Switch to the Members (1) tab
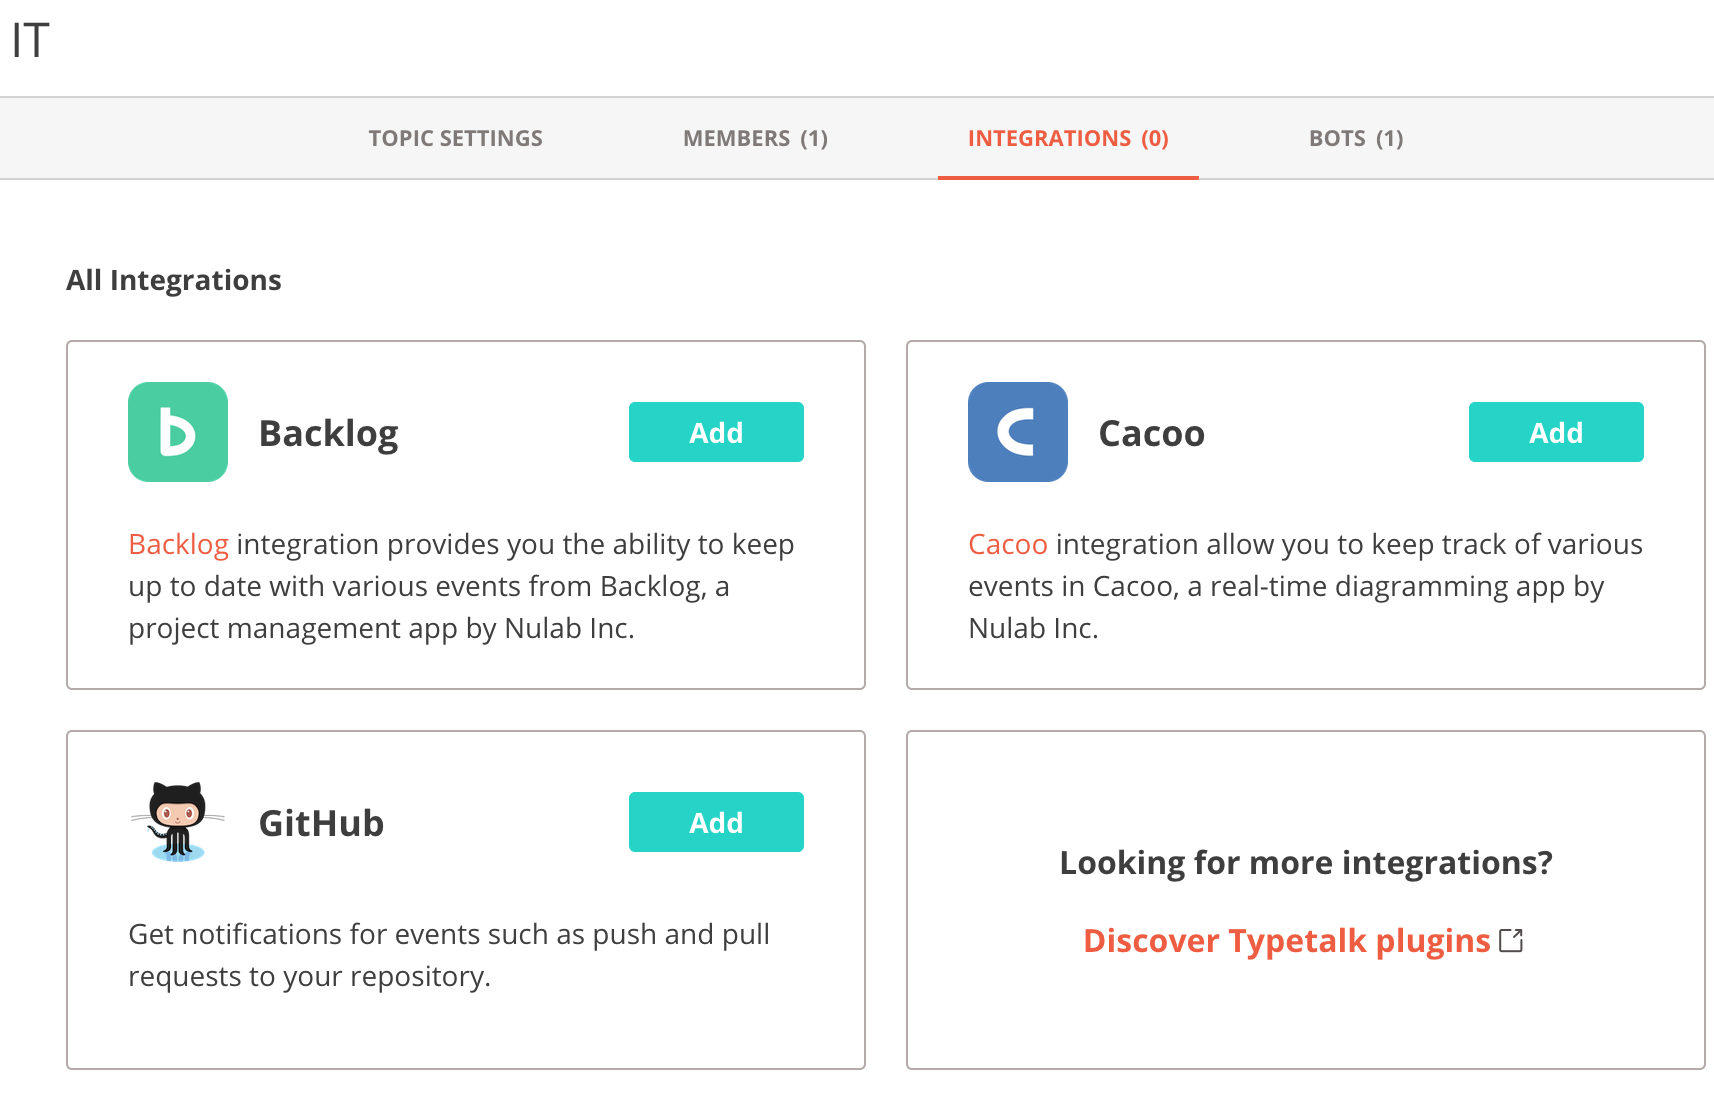Image resolution: width=1714 pixels, height=1106 pixels. 756,138
